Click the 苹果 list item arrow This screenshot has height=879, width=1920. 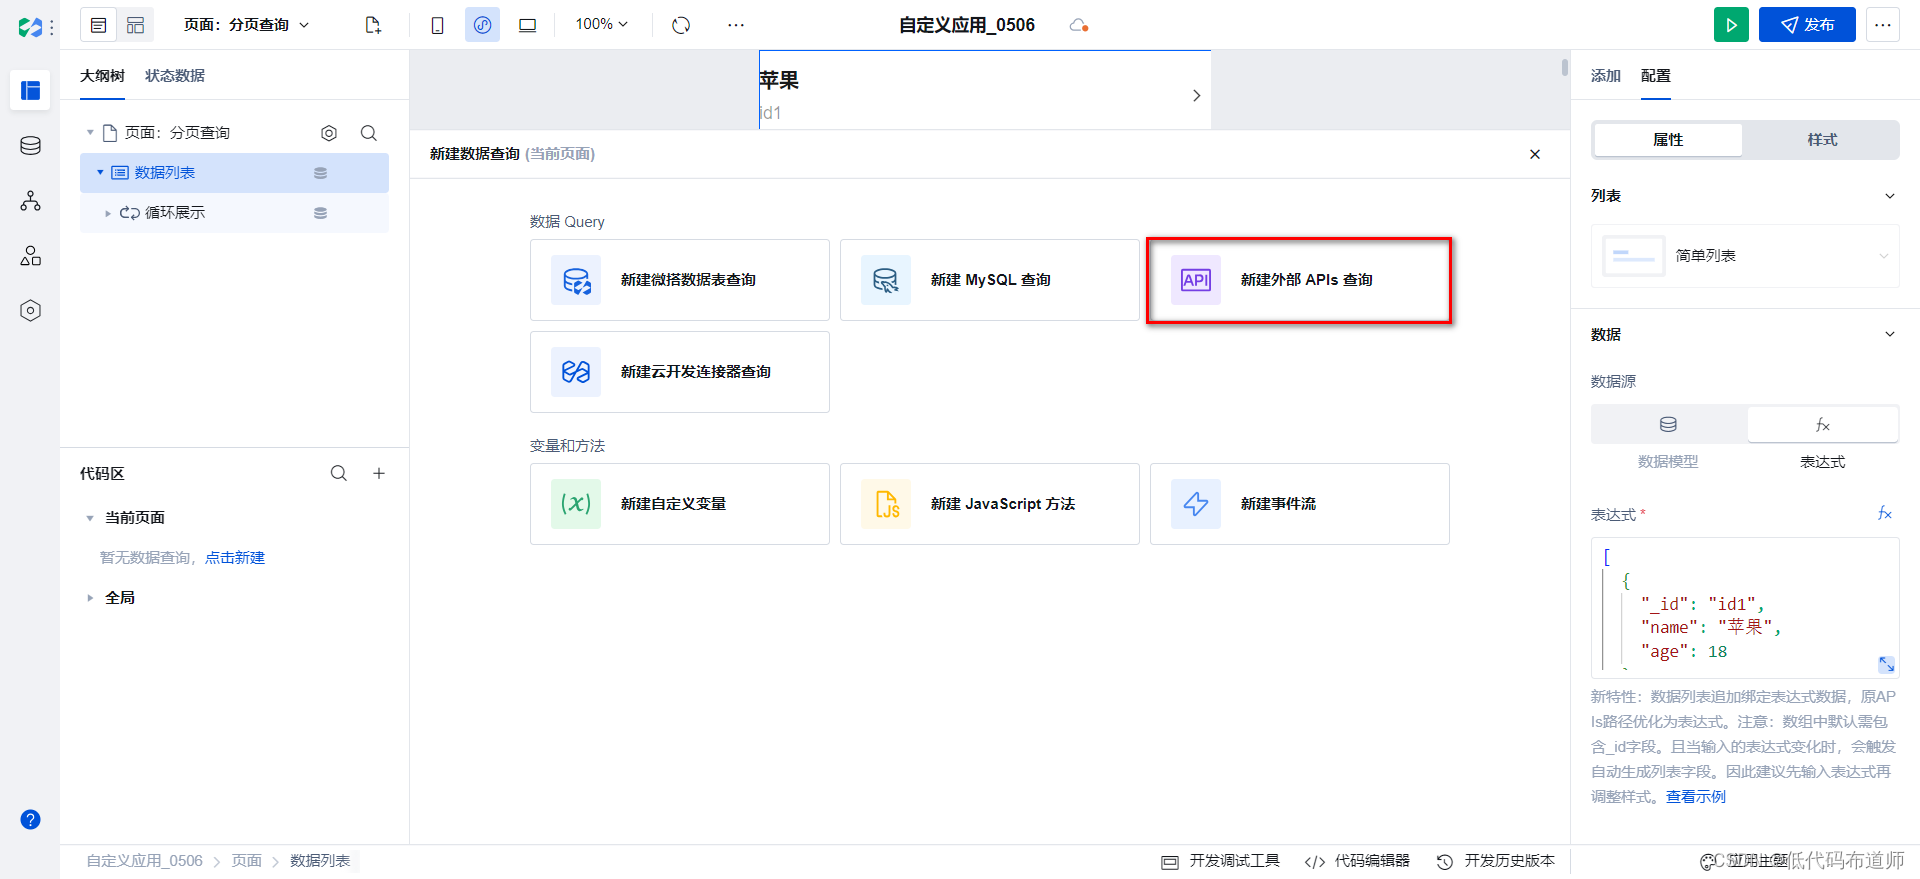tap(1196, 96)
